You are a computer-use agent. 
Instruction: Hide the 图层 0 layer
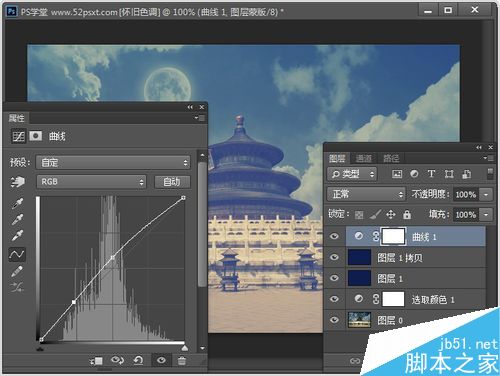[x=334, y=320]
